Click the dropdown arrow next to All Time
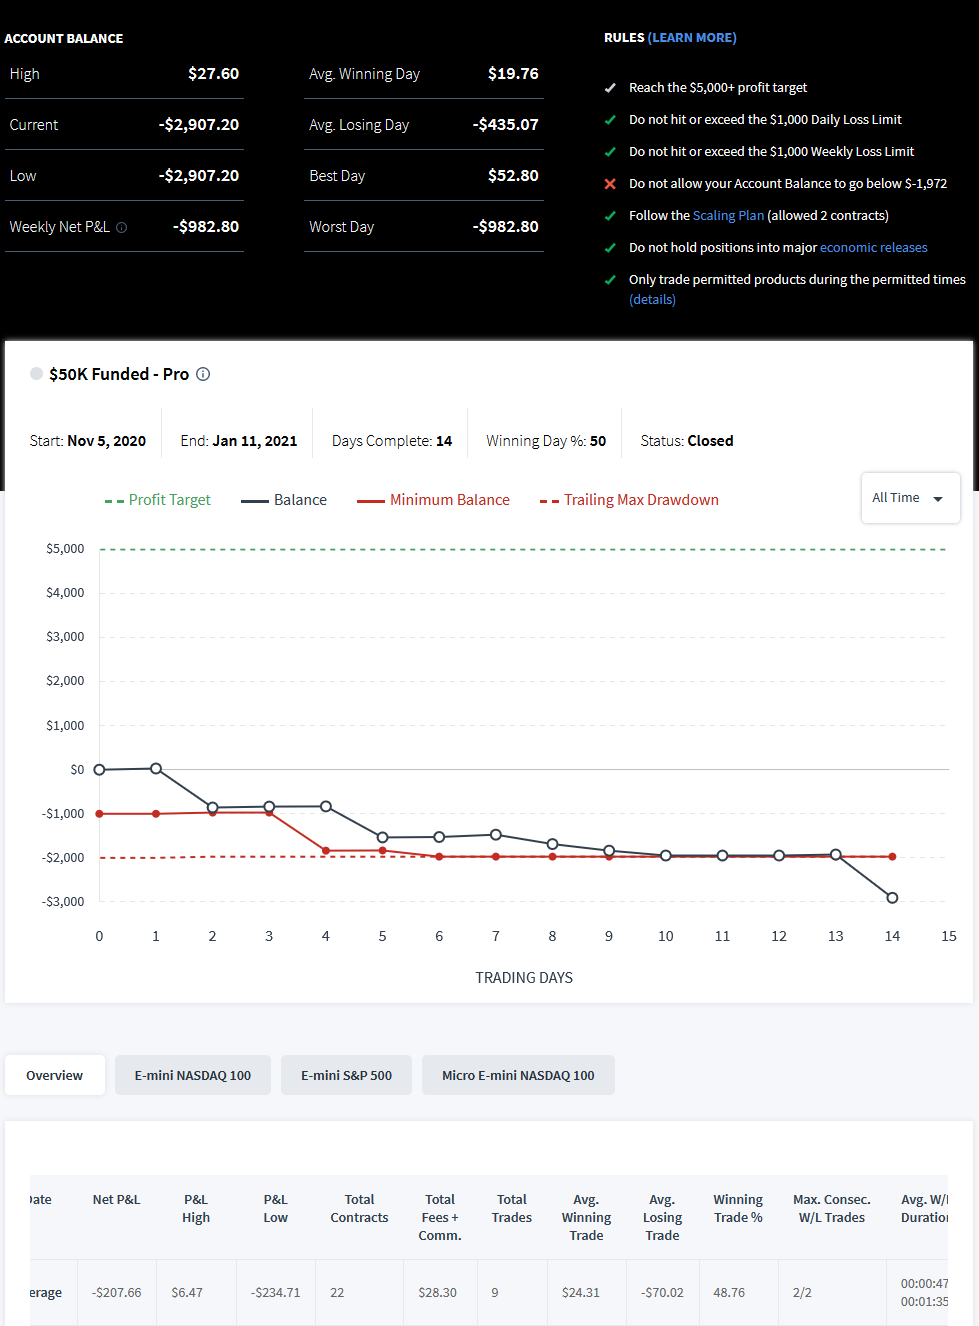This screenshot has width=979, height=1326. coord(938,499)
